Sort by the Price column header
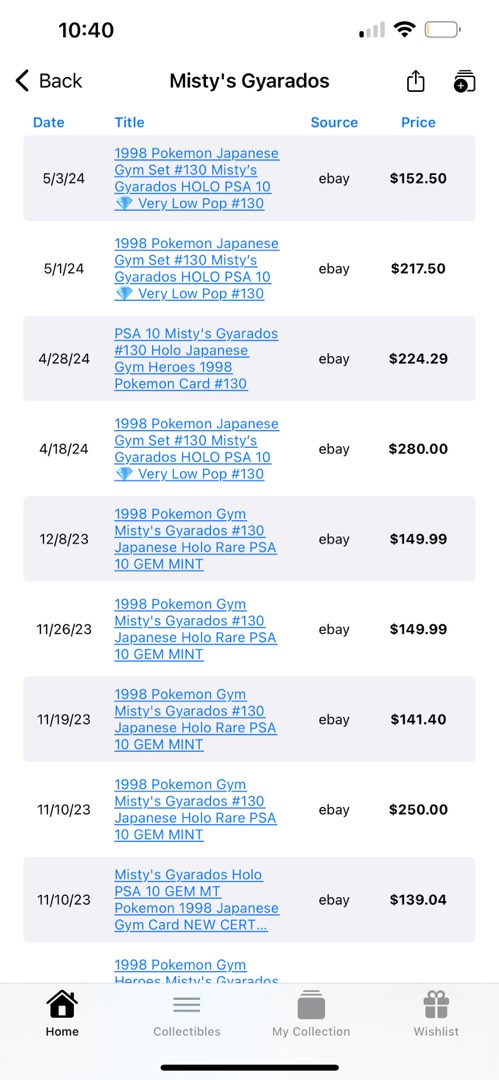Screen dimensions: 499x1080 418,123
